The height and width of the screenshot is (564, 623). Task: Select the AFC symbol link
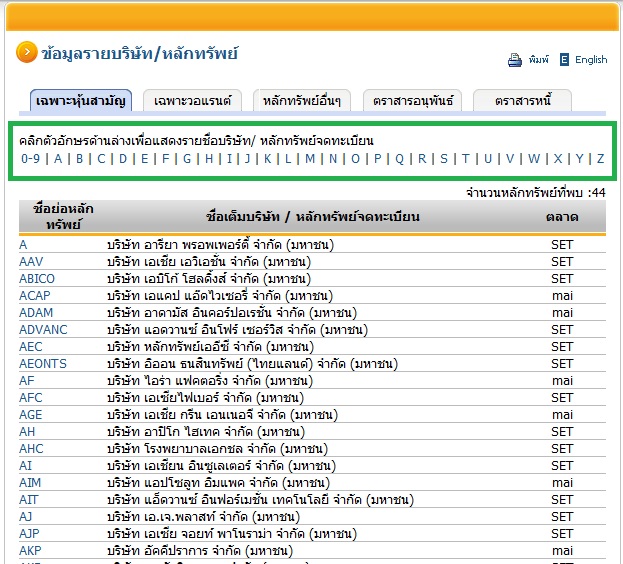(x=31, y=398)
